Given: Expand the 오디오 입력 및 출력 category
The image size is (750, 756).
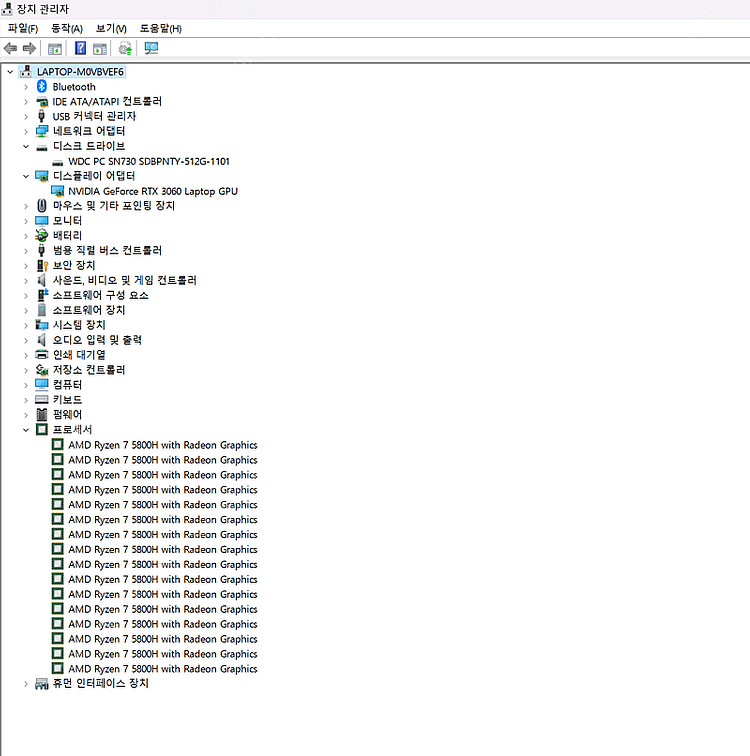Looking at the screenshot, I should [x=26, y=340].
